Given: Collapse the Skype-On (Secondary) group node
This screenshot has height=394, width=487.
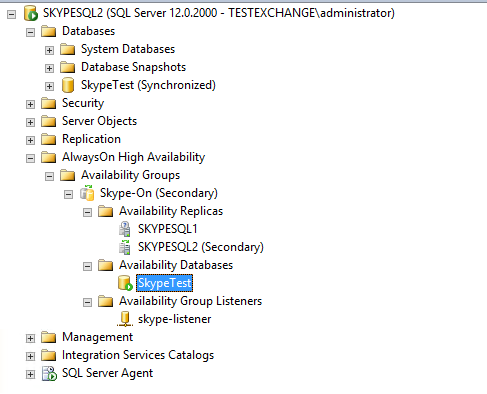Looking at the screenshot, I should 68,194.
